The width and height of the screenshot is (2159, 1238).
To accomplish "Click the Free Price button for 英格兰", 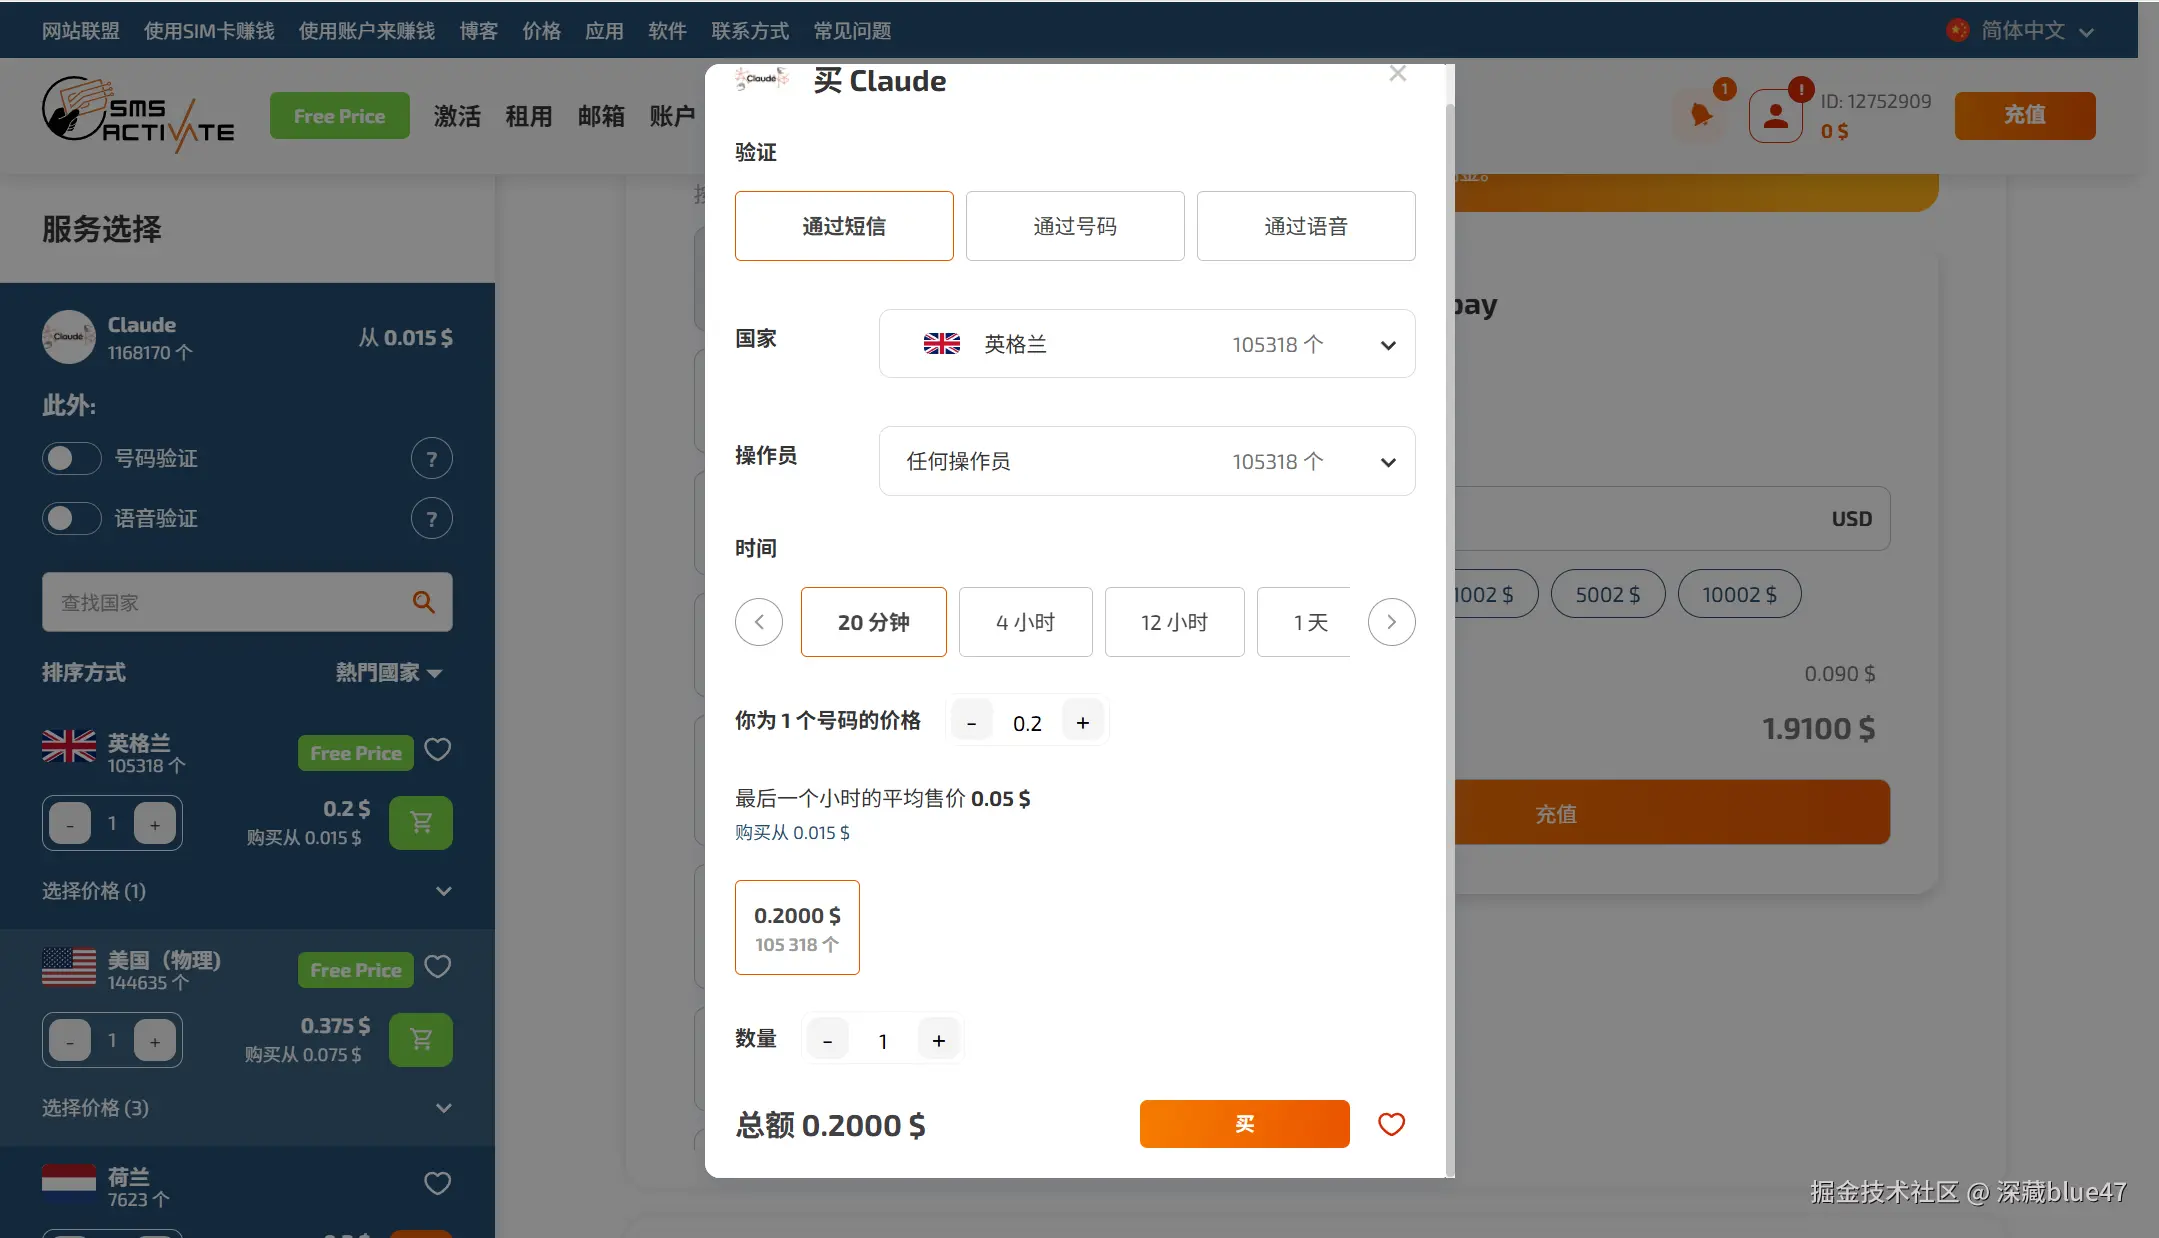I will [x=354, y=752].
